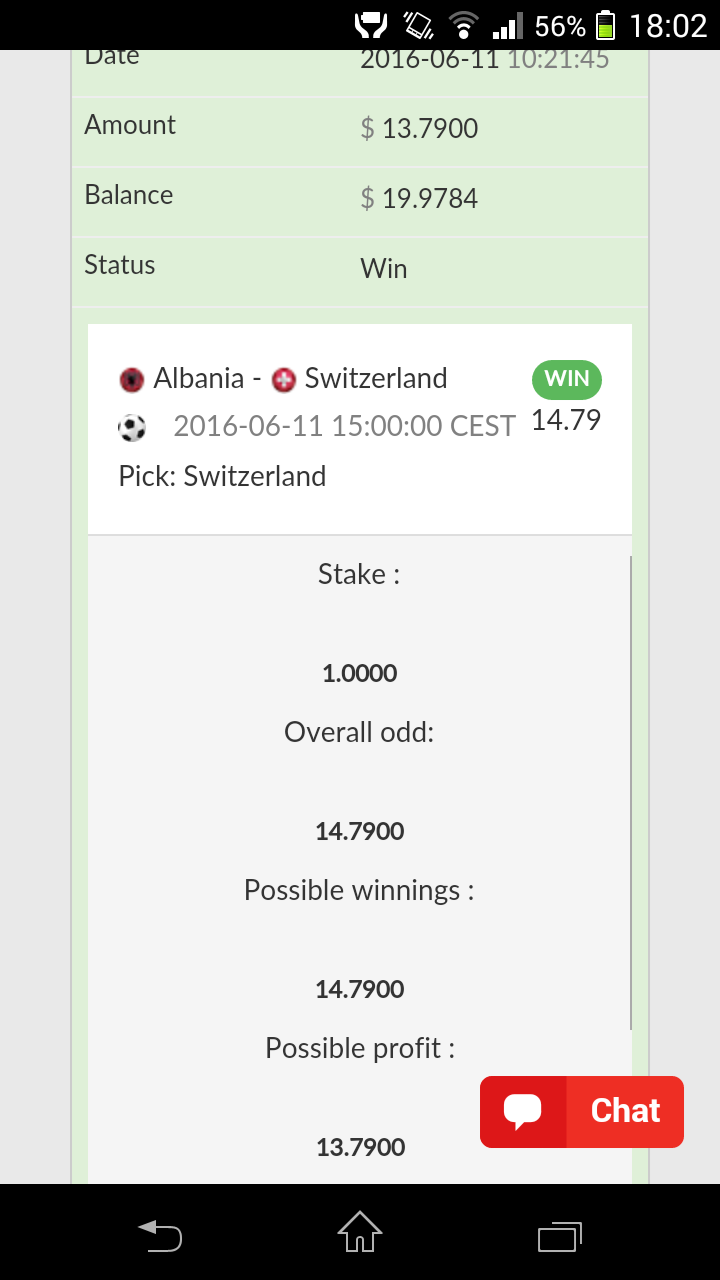
Task: Click the bet details vertical scrollbar
Action: tap(631, 793)
